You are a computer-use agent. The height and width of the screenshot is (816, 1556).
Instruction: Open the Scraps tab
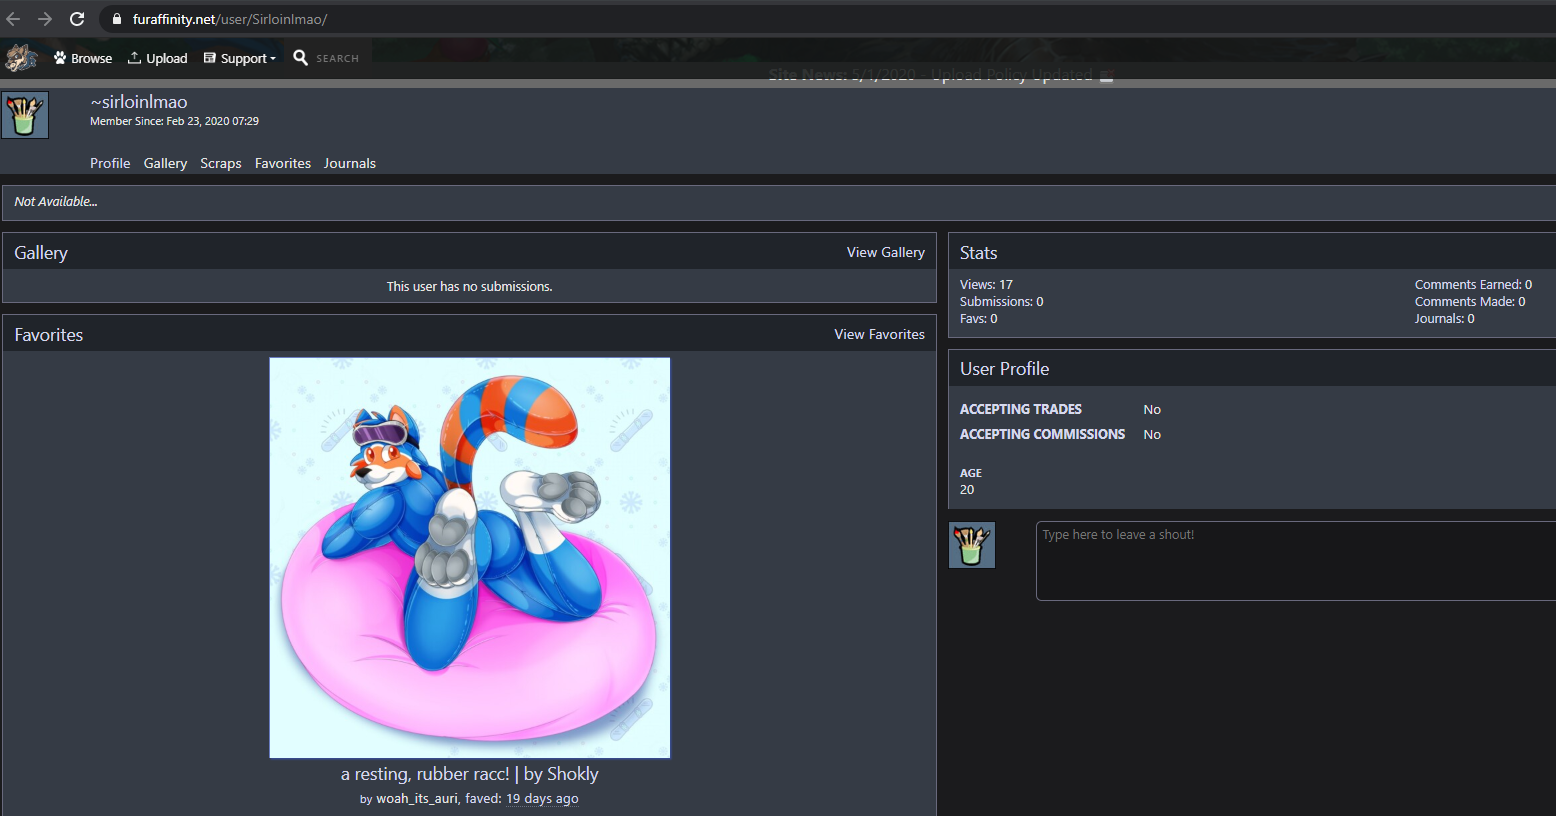221,163
